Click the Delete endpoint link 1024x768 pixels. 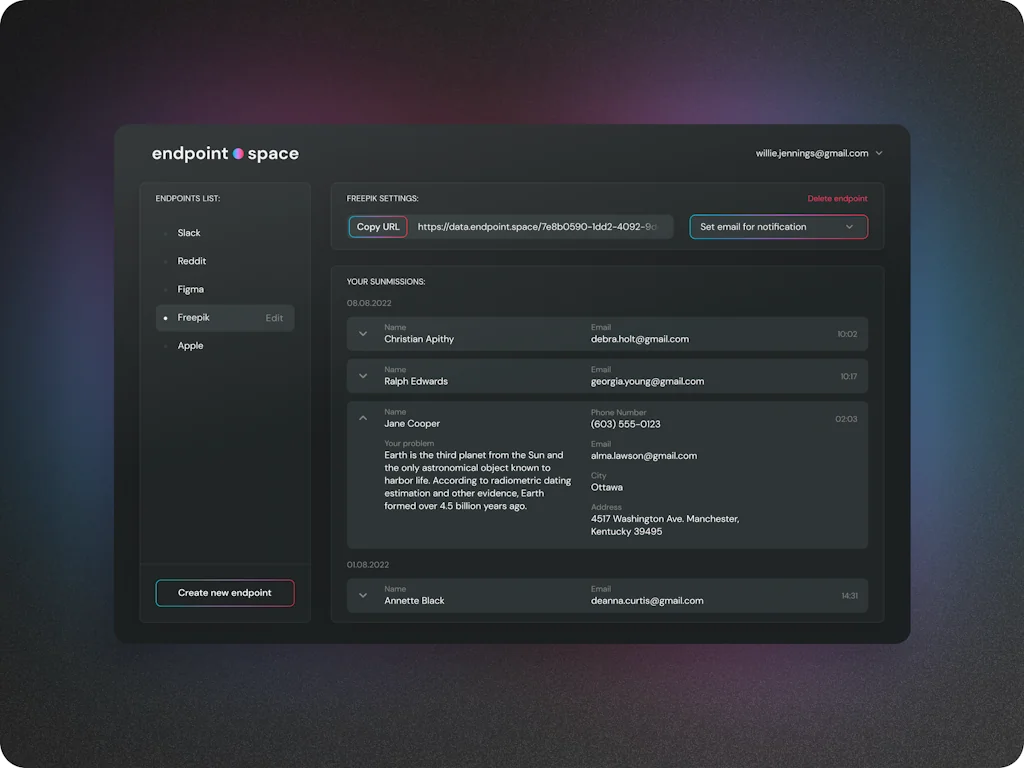pos(837,198)
